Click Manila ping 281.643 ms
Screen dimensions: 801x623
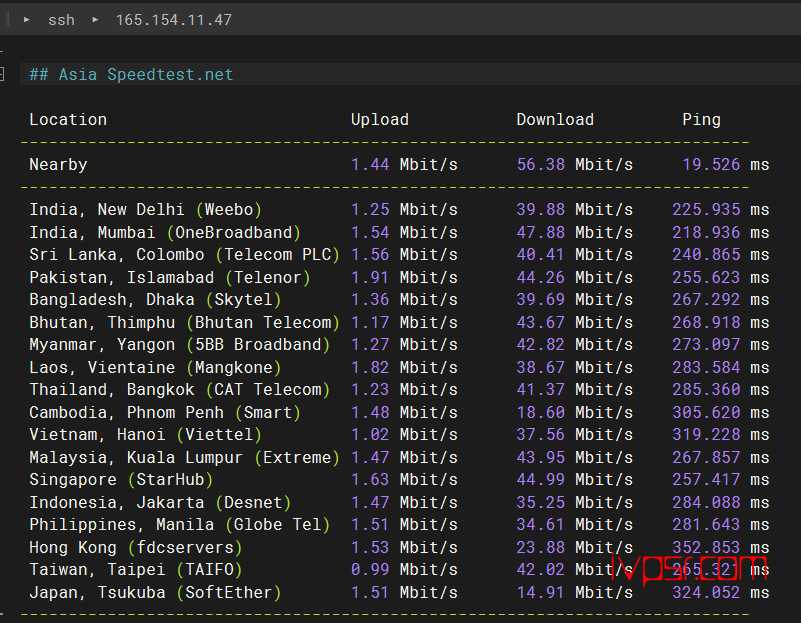tap(721, 524)
